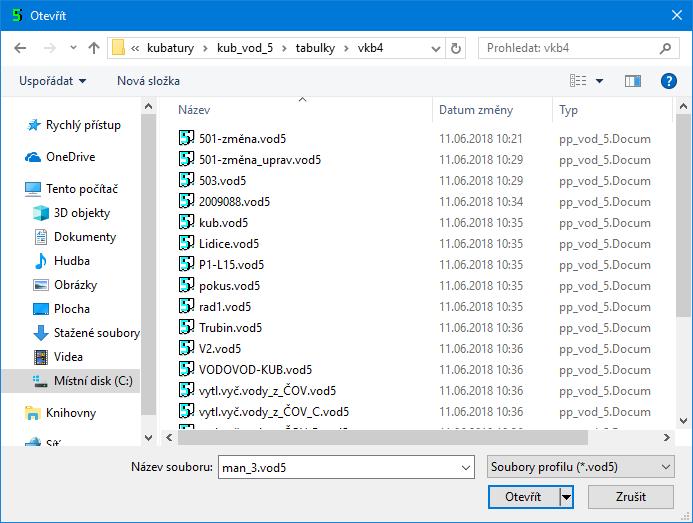Open Videa folder in sidebar

coord(59,357)
